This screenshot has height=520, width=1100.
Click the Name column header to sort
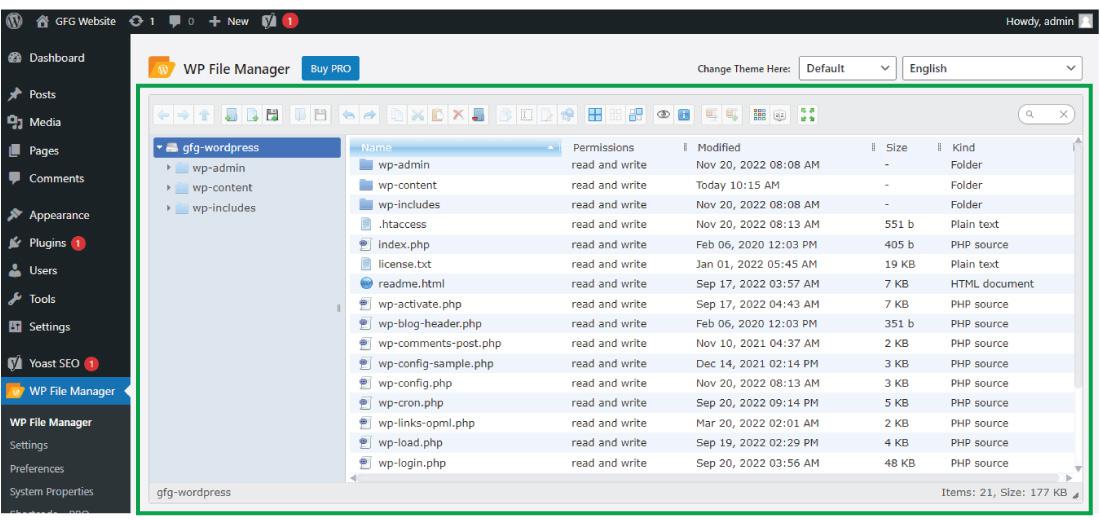[x=457, y=147]
